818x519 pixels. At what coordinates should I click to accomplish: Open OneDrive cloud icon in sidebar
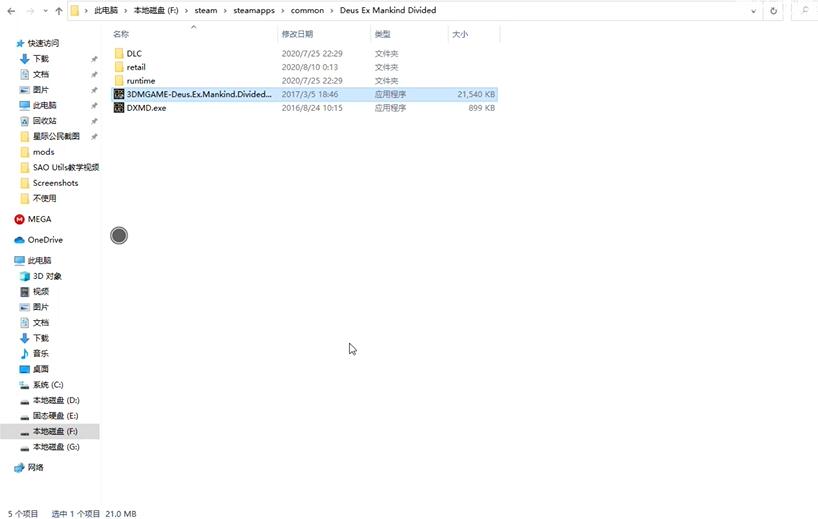(19, 240)
